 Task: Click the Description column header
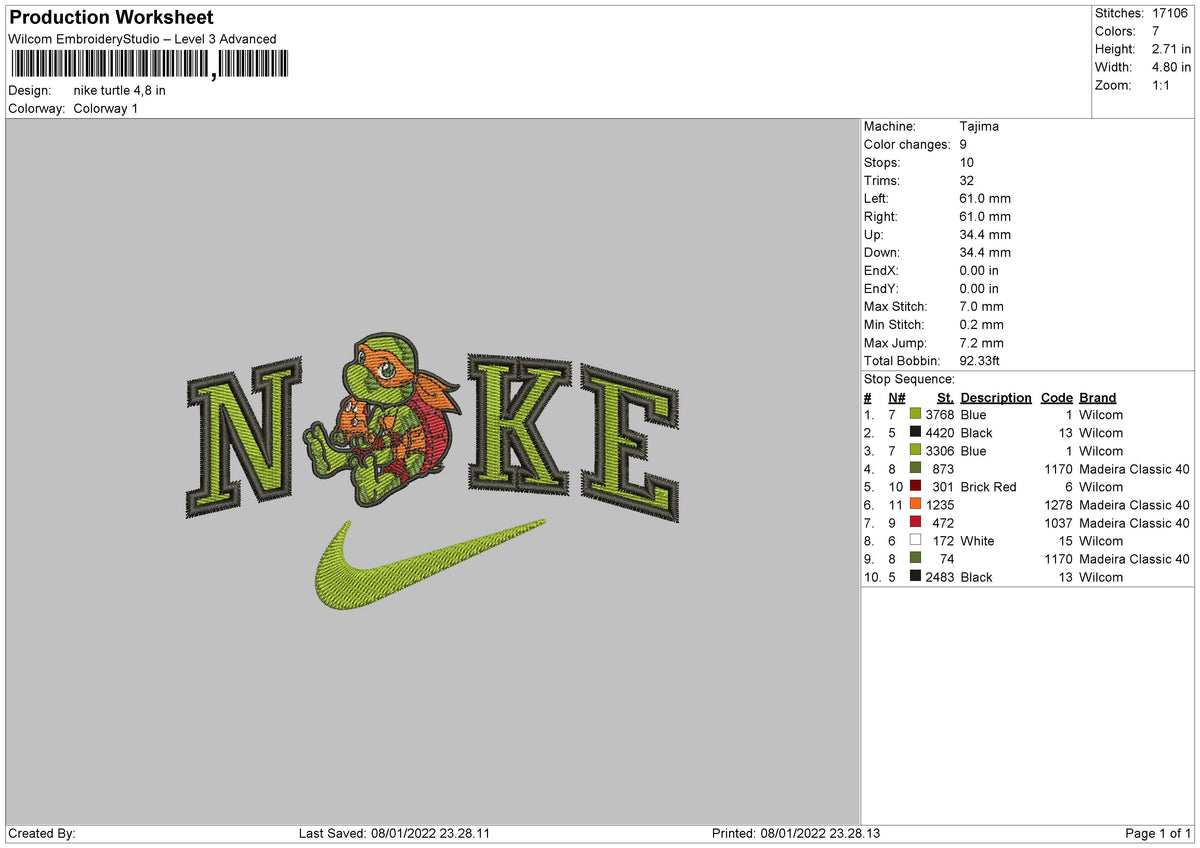[x=996, y=397]
